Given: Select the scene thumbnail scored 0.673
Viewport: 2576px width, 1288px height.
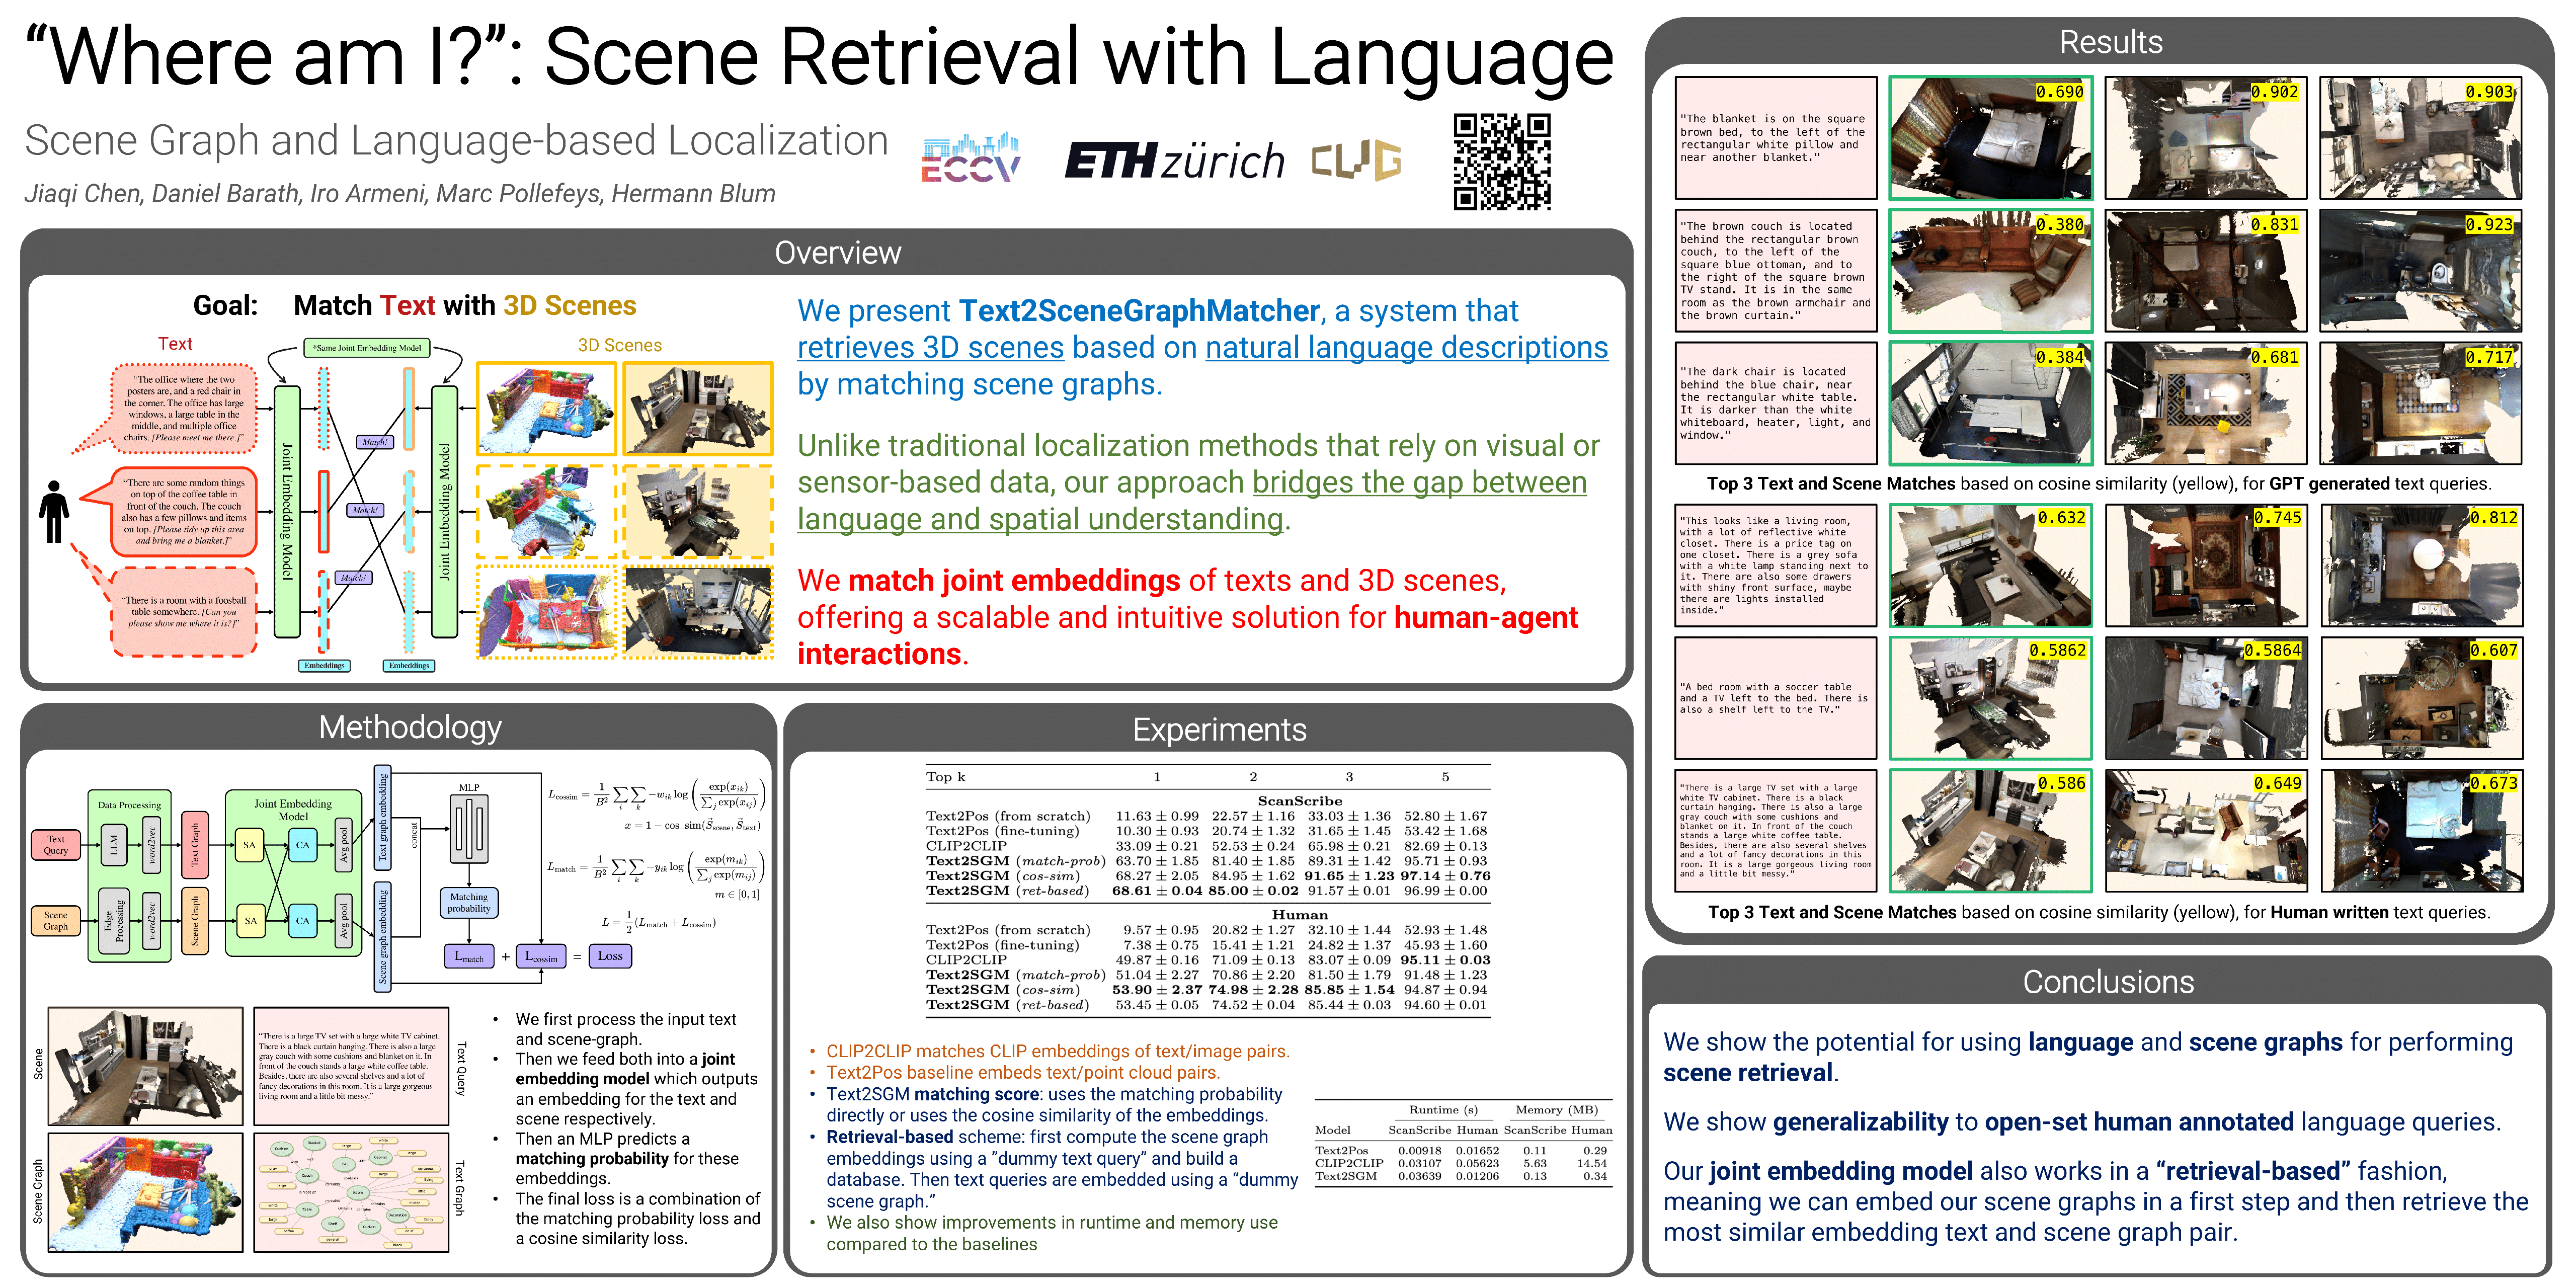Looking at the screenshot, I should (2420, 830).
